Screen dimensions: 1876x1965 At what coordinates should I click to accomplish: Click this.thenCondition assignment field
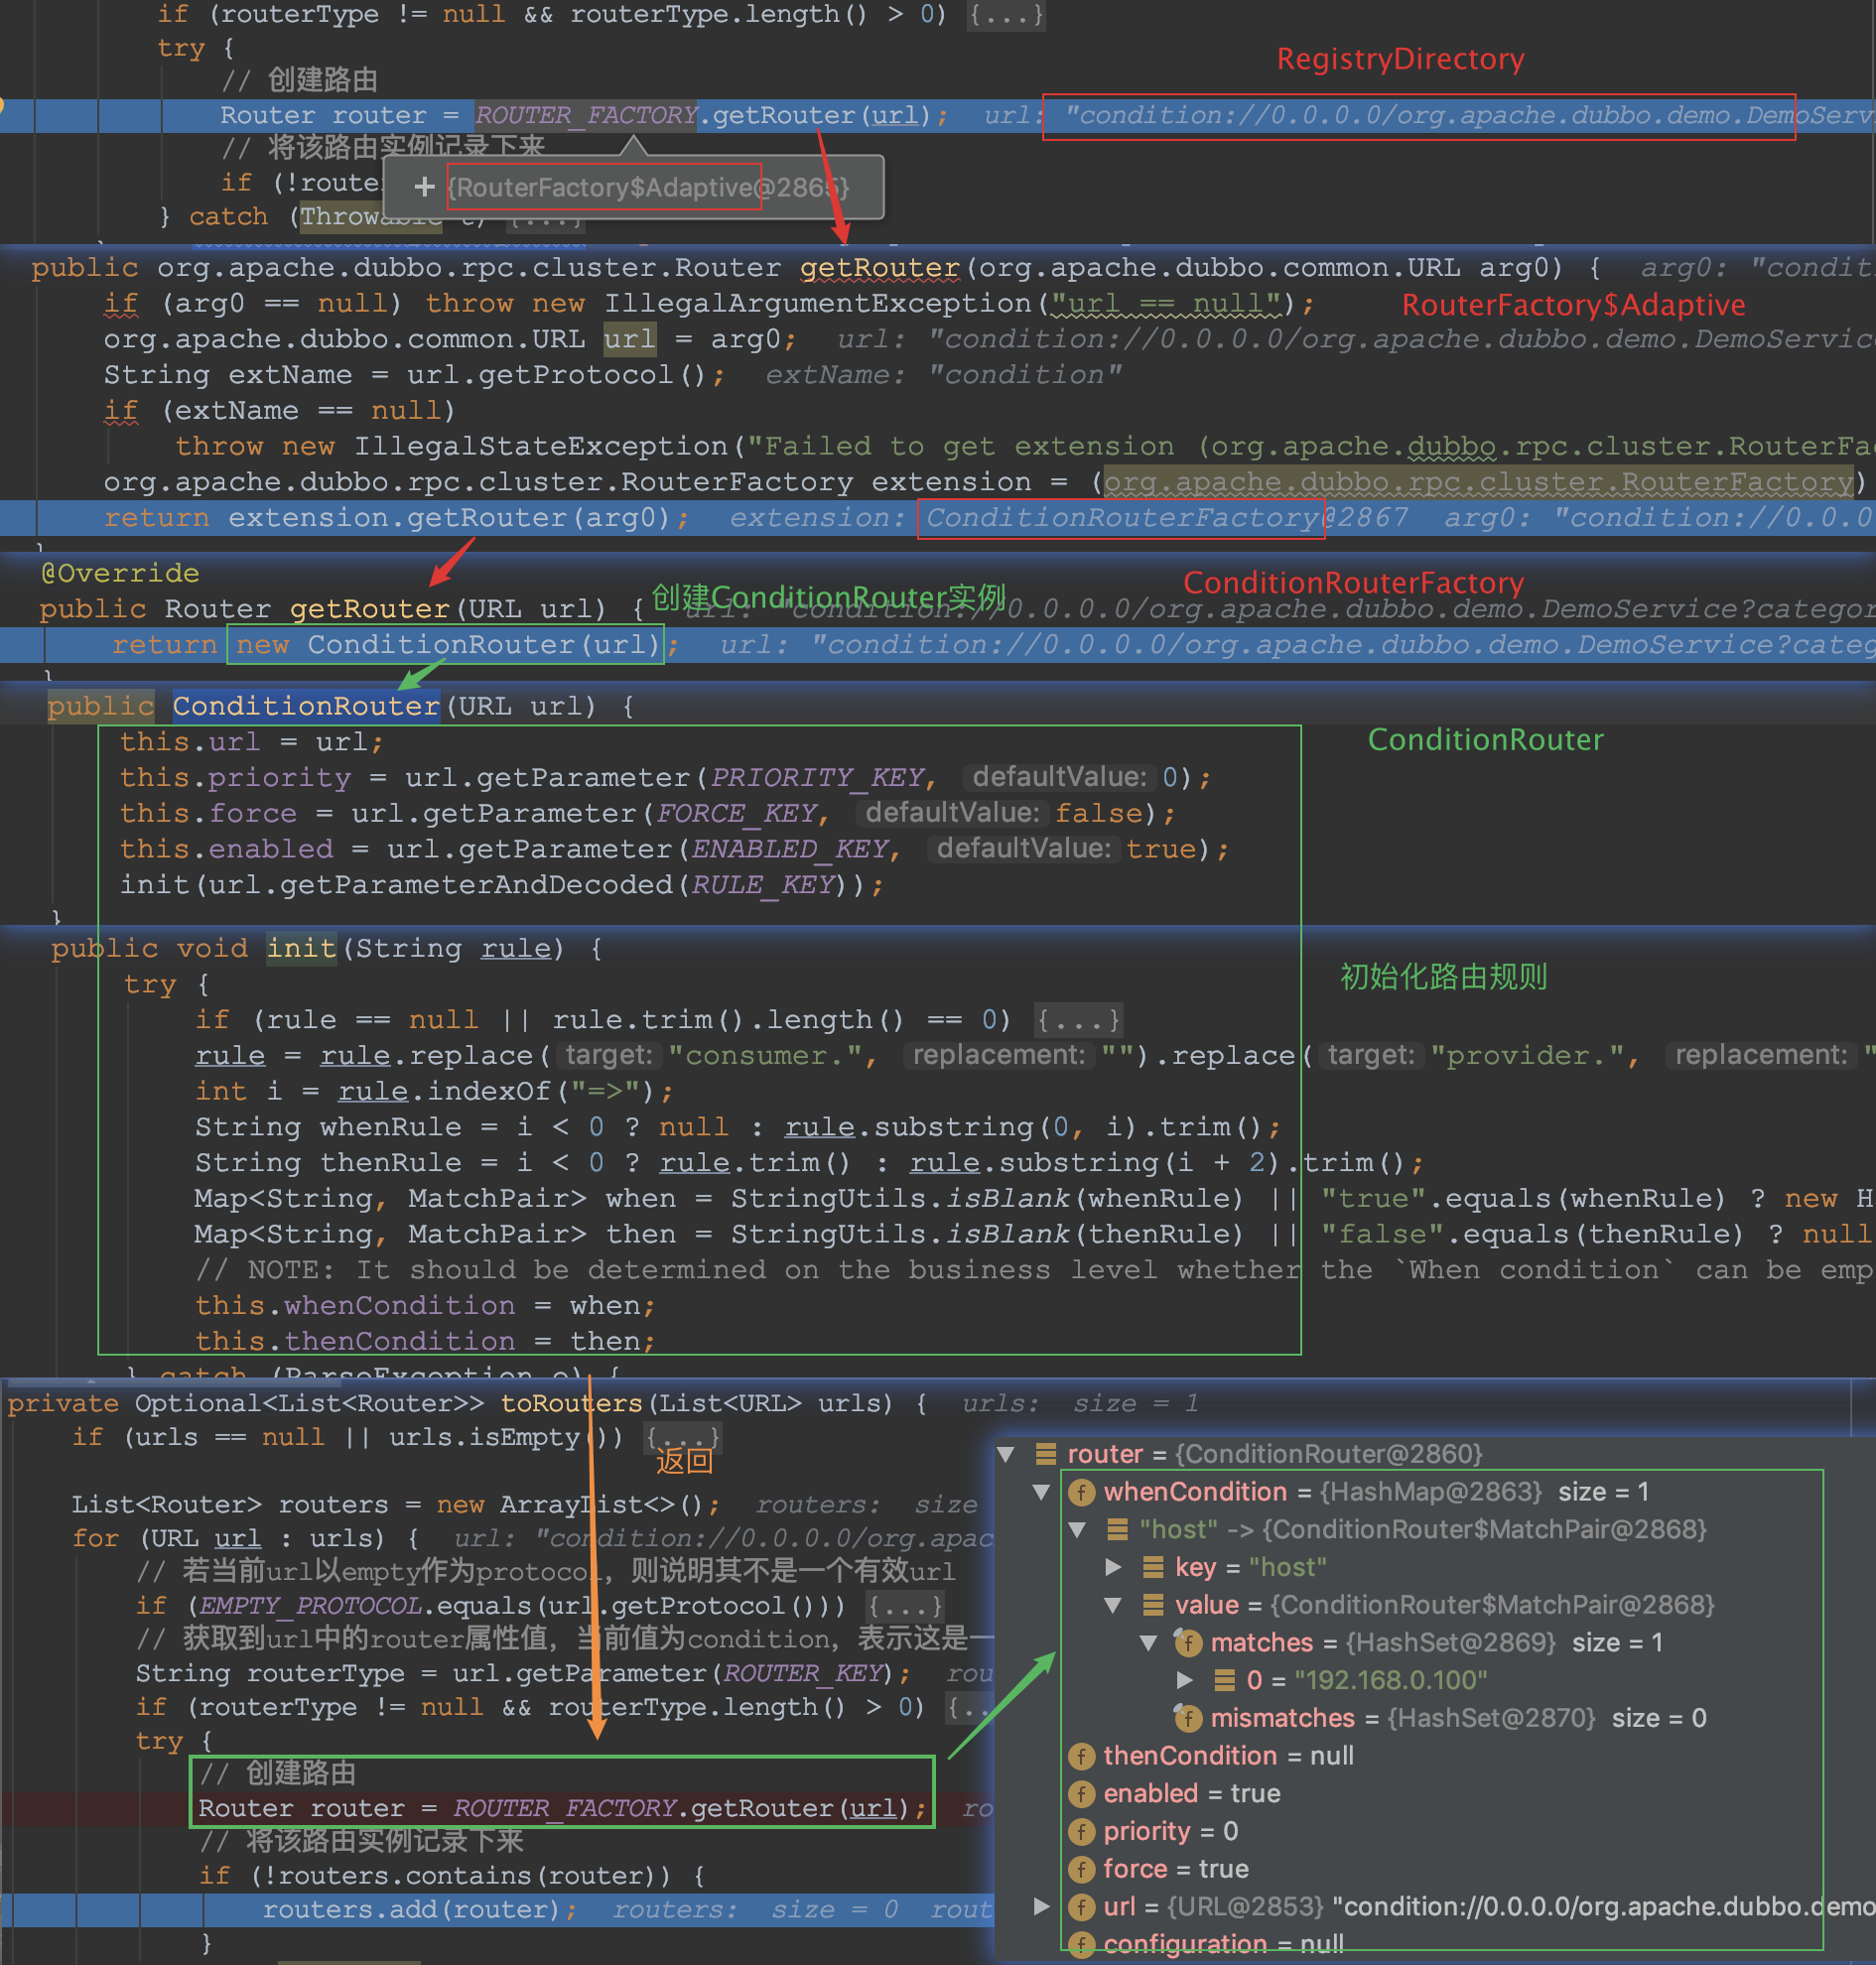pyautogui.click(x=356, y=1341)
